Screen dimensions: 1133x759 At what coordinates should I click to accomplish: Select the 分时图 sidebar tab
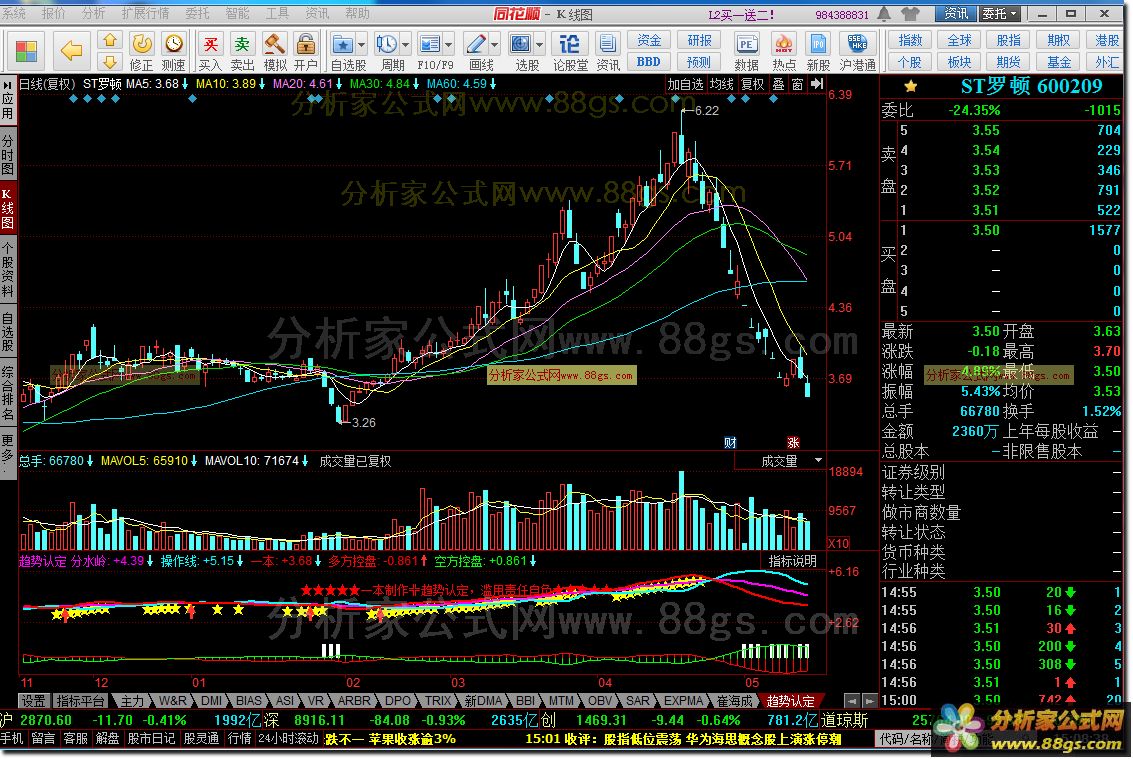(7, 155)
